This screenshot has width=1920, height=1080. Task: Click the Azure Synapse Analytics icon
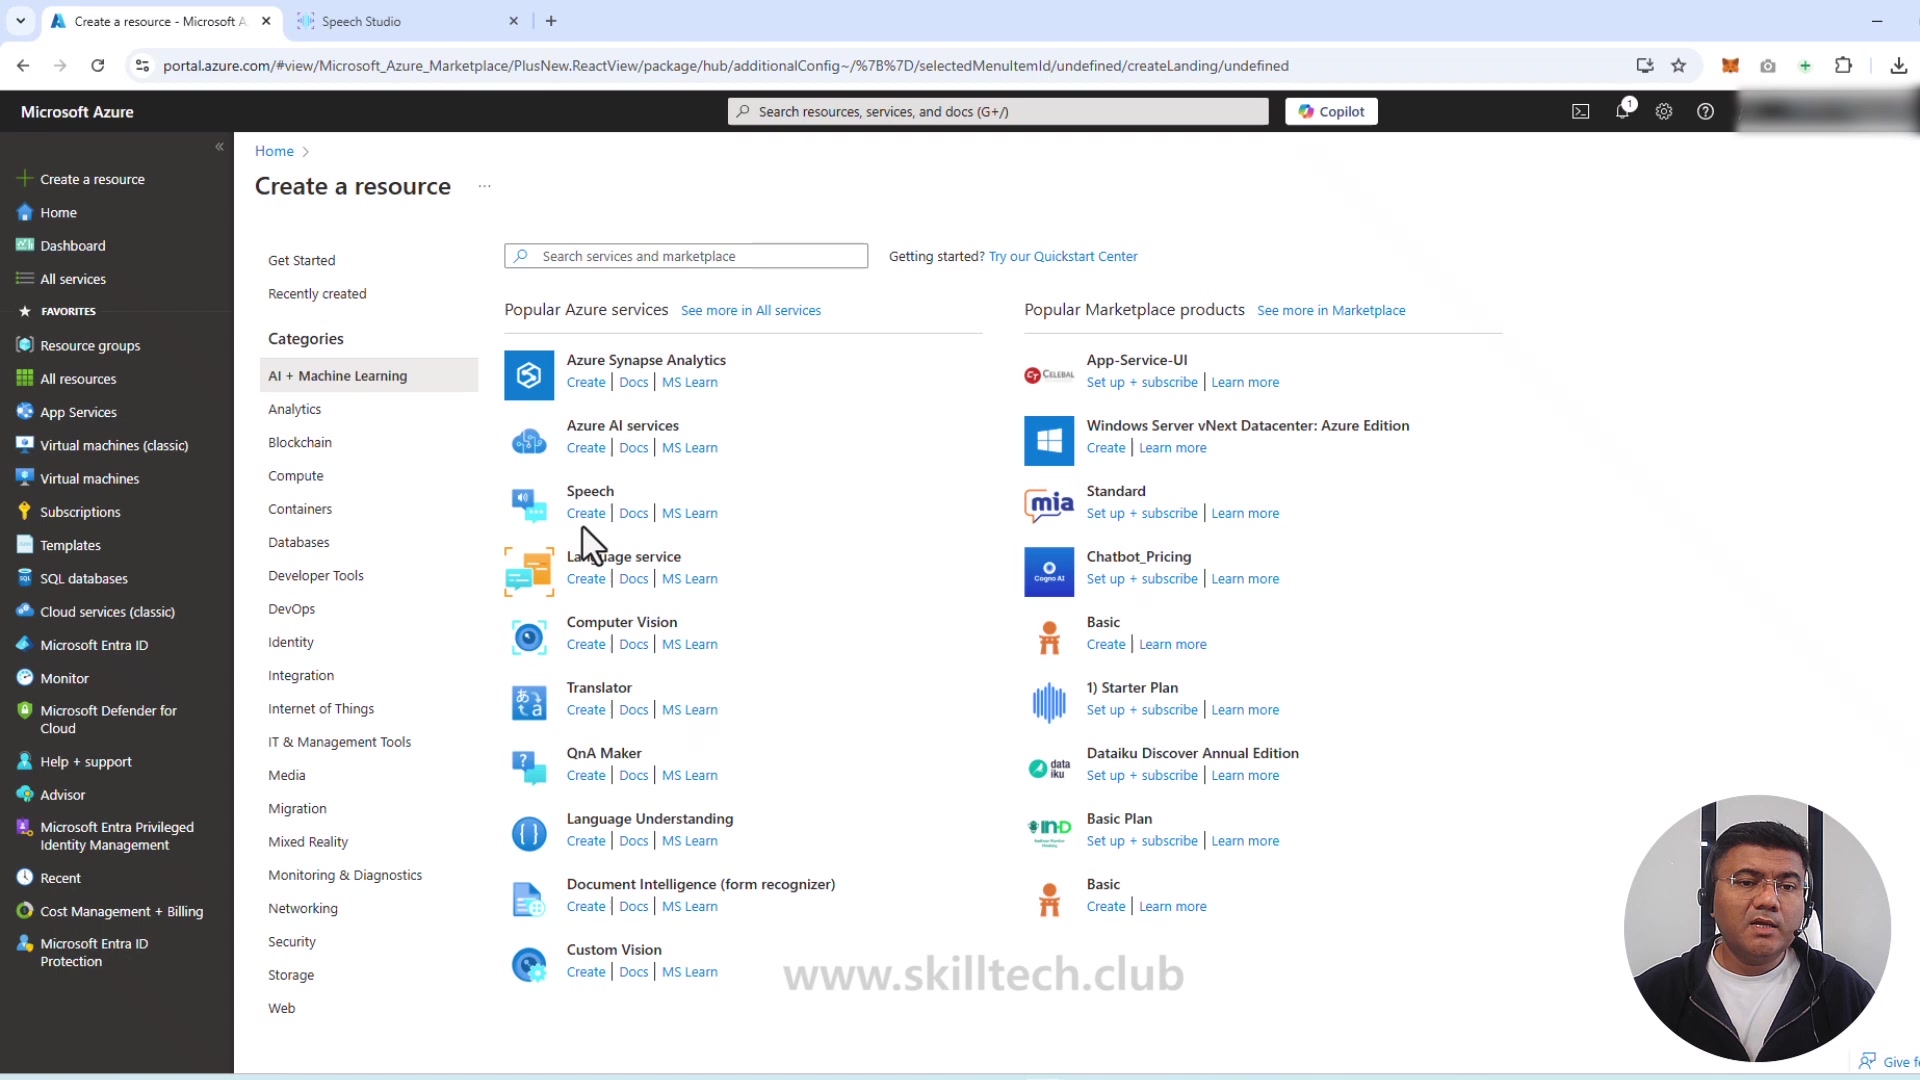528,374
